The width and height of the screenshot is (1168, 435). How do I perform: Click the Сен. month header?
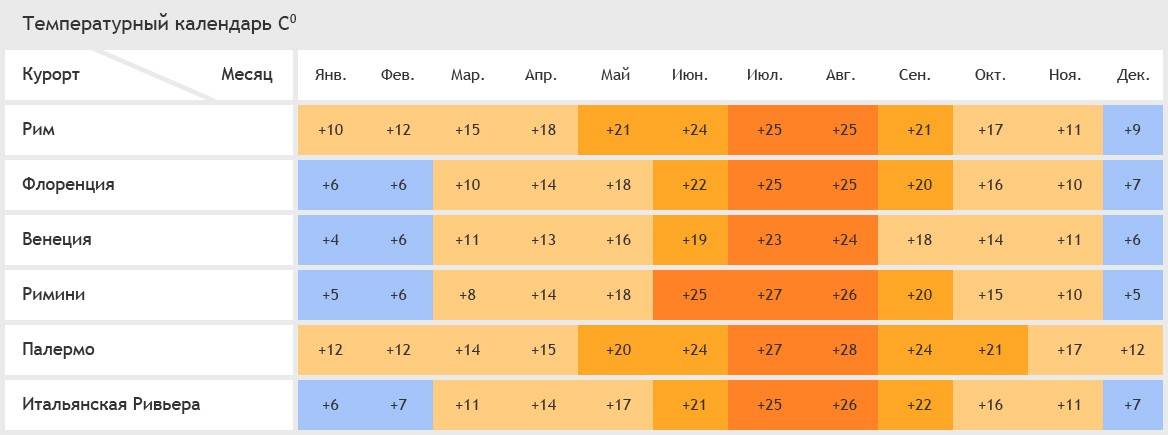tap(915, 75)
